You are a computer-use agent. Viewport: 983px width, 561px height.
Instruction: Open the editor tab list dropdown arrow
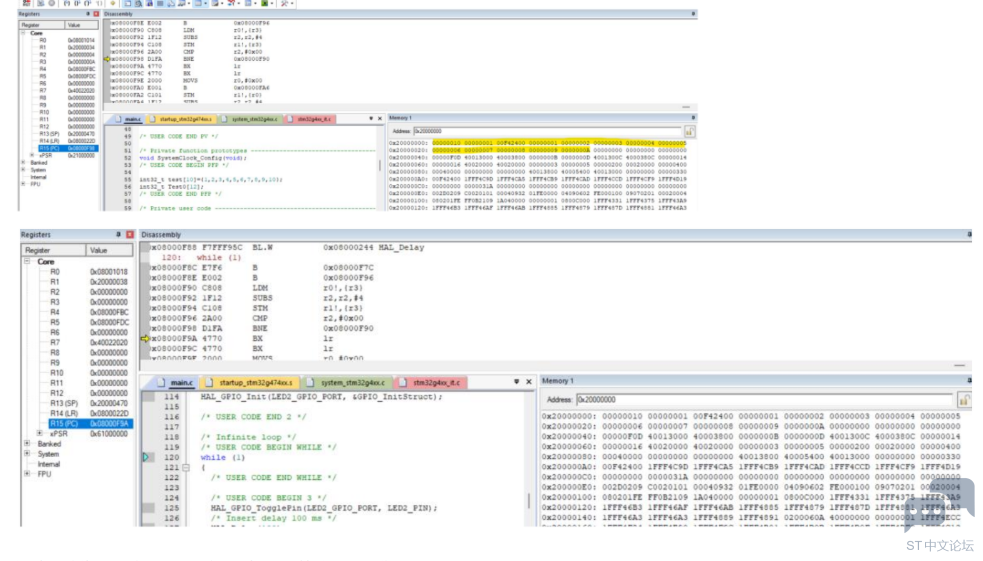coord(517,382)
